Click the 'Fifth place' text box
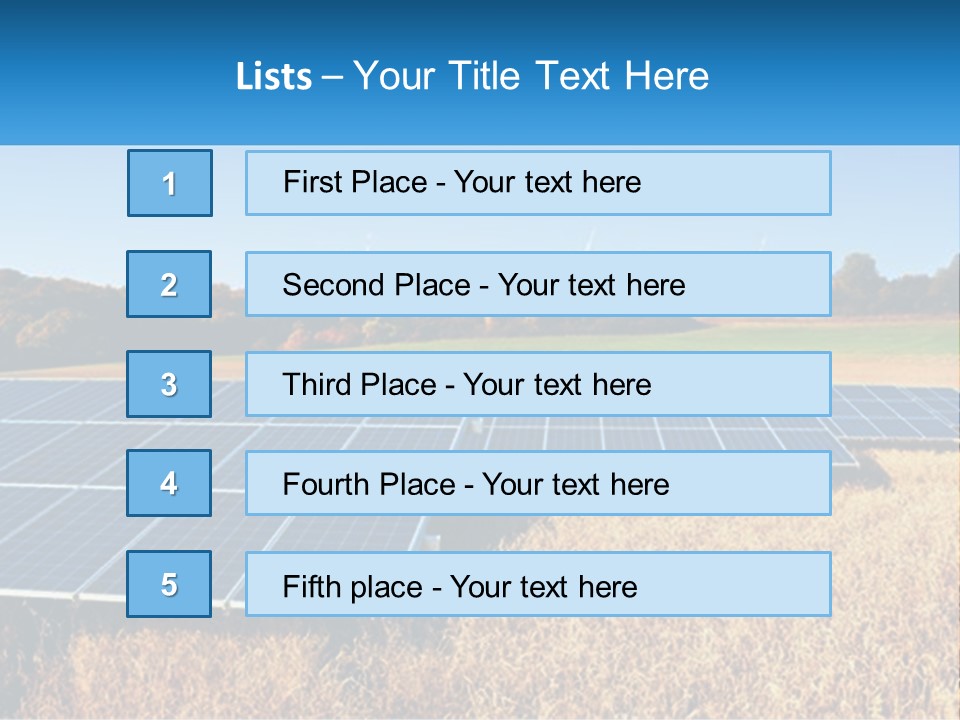 [x=538, y=585]
